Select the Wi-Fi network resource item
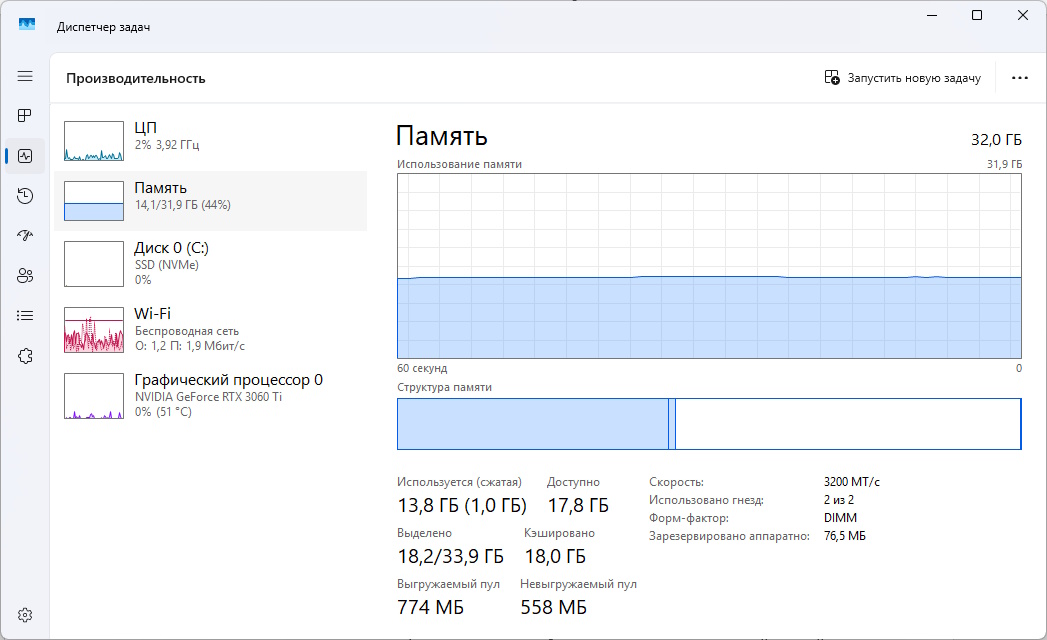Viewport: 1047px width, 640px height. pos(210,329)
